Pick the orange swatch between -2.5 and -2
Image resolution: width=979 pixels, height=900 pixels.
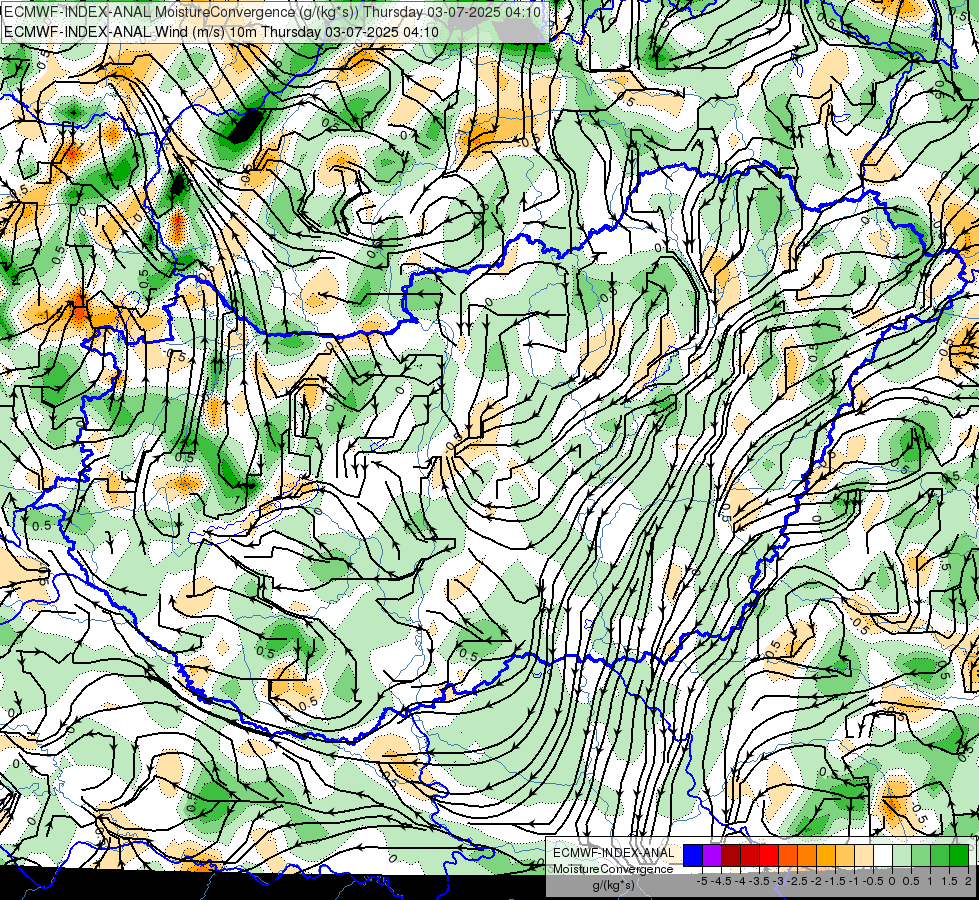[x=807, y=855]
